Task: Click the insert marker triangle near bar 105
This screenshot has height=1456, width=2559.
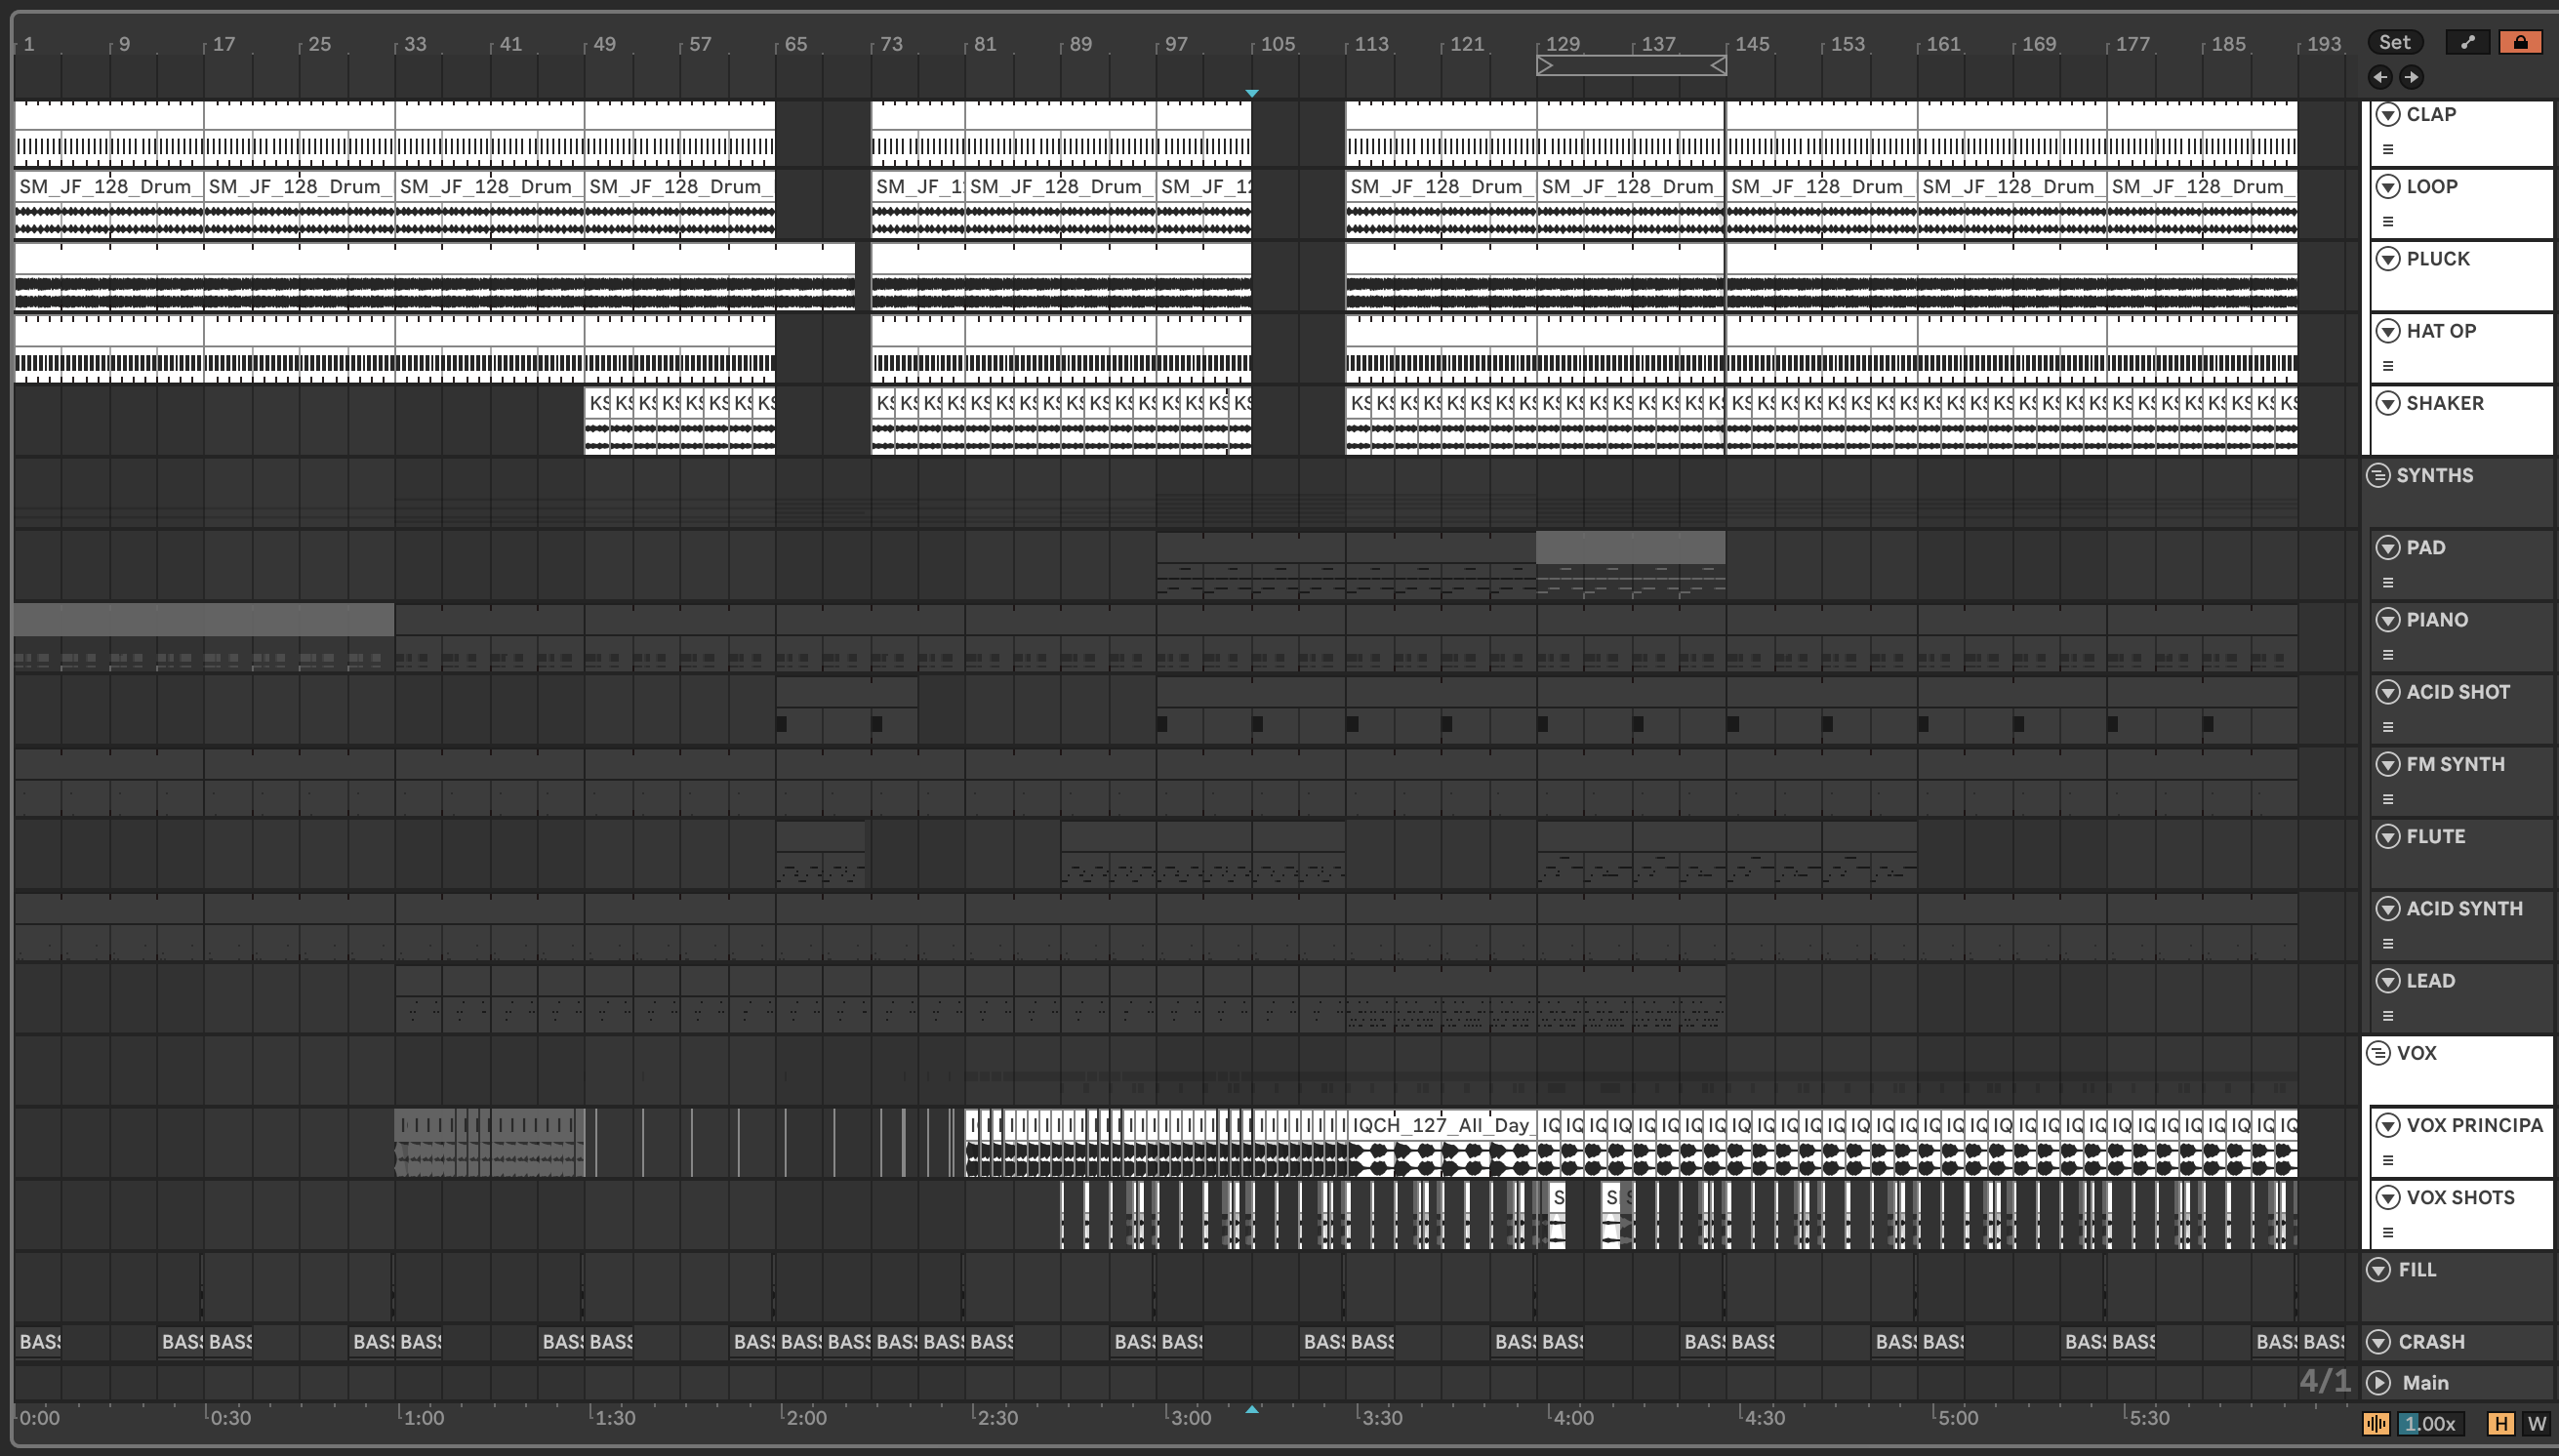Action: click(1252, 93)
